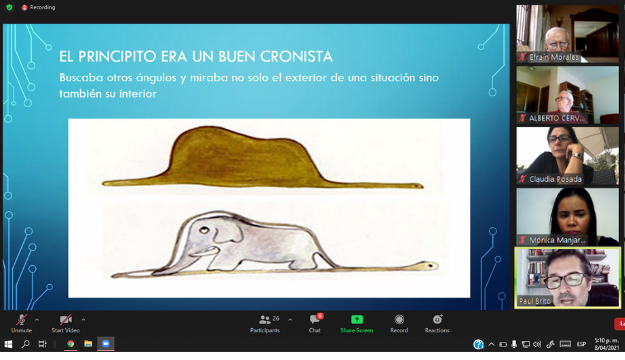Screen dimensions: 625x360
Task: Click the elephant inside boa drawing
Action: pyautogui.click(x=274, y=245)
